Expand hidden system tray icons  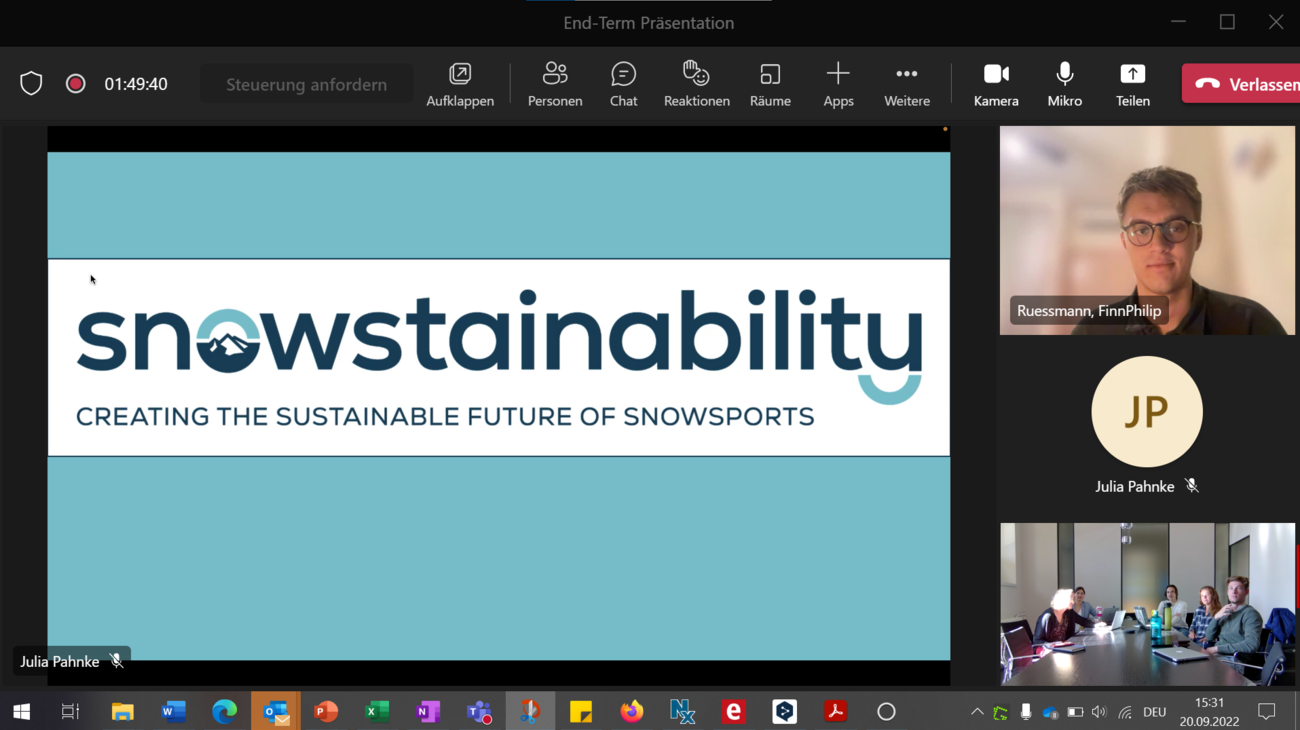(x=977, y=712)
